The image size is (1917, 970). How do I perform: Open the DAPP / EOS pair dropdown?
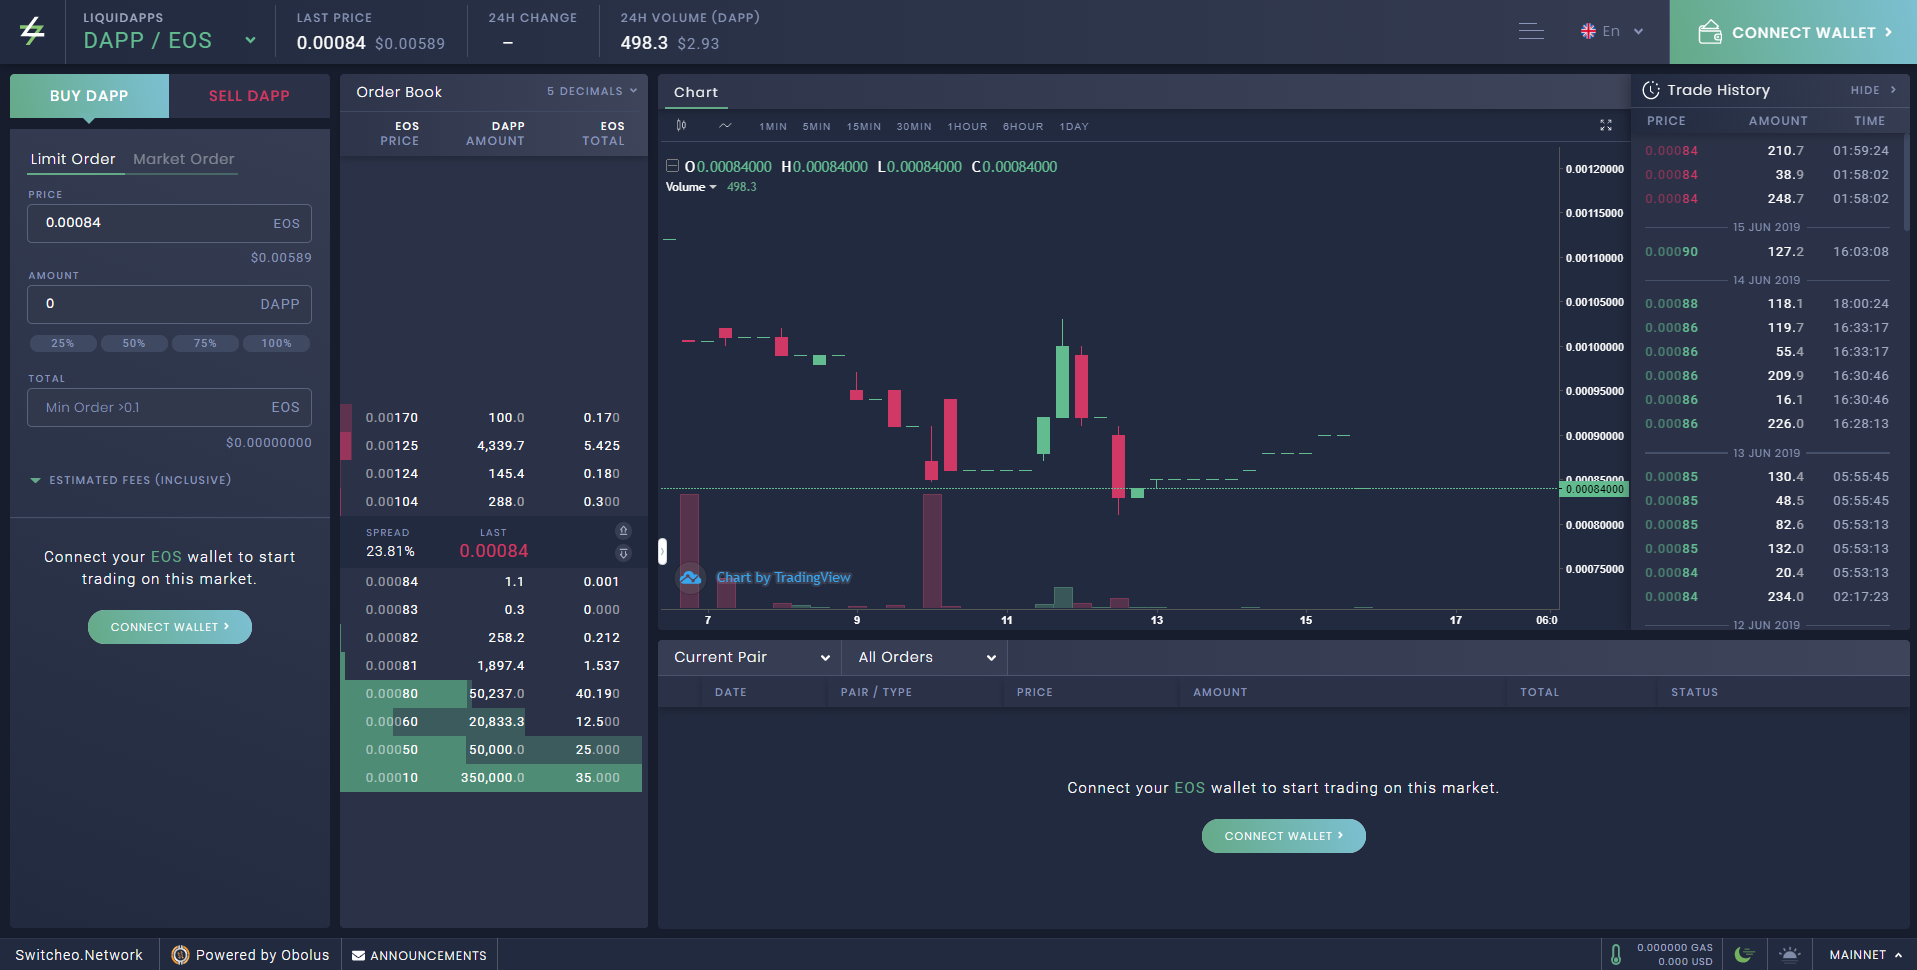[x=250, y=40]
